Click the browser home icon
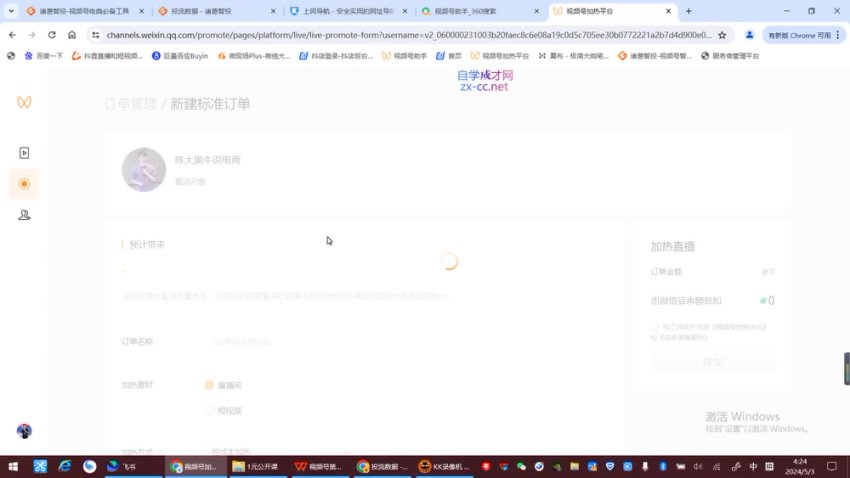850x478 pixels. click(x=72, y=34)
